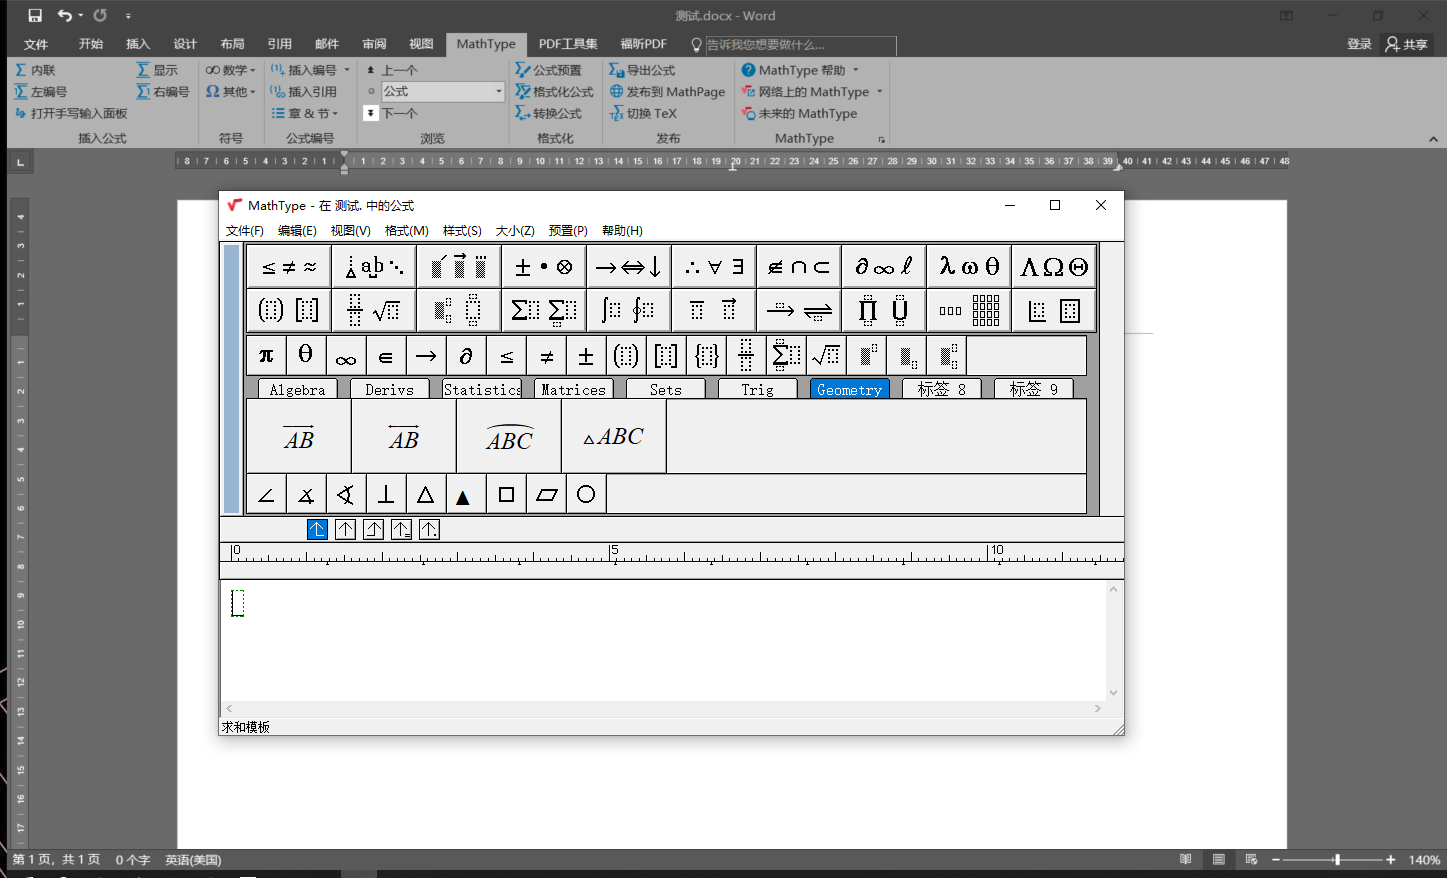Open relational symbols palette (≤ ≠ ≈)
Image resolution: width=1447 pixels, height=878 pixels.
coord(289,267)
